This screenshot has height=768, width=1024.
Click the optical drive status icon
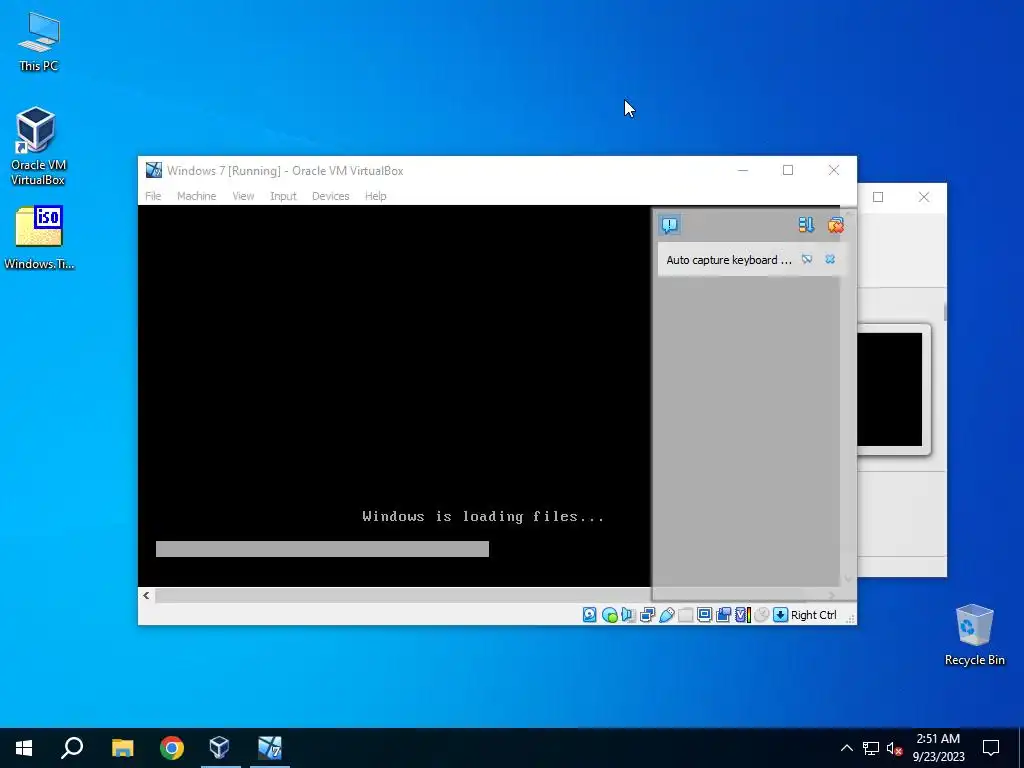(x=609, y=615)
